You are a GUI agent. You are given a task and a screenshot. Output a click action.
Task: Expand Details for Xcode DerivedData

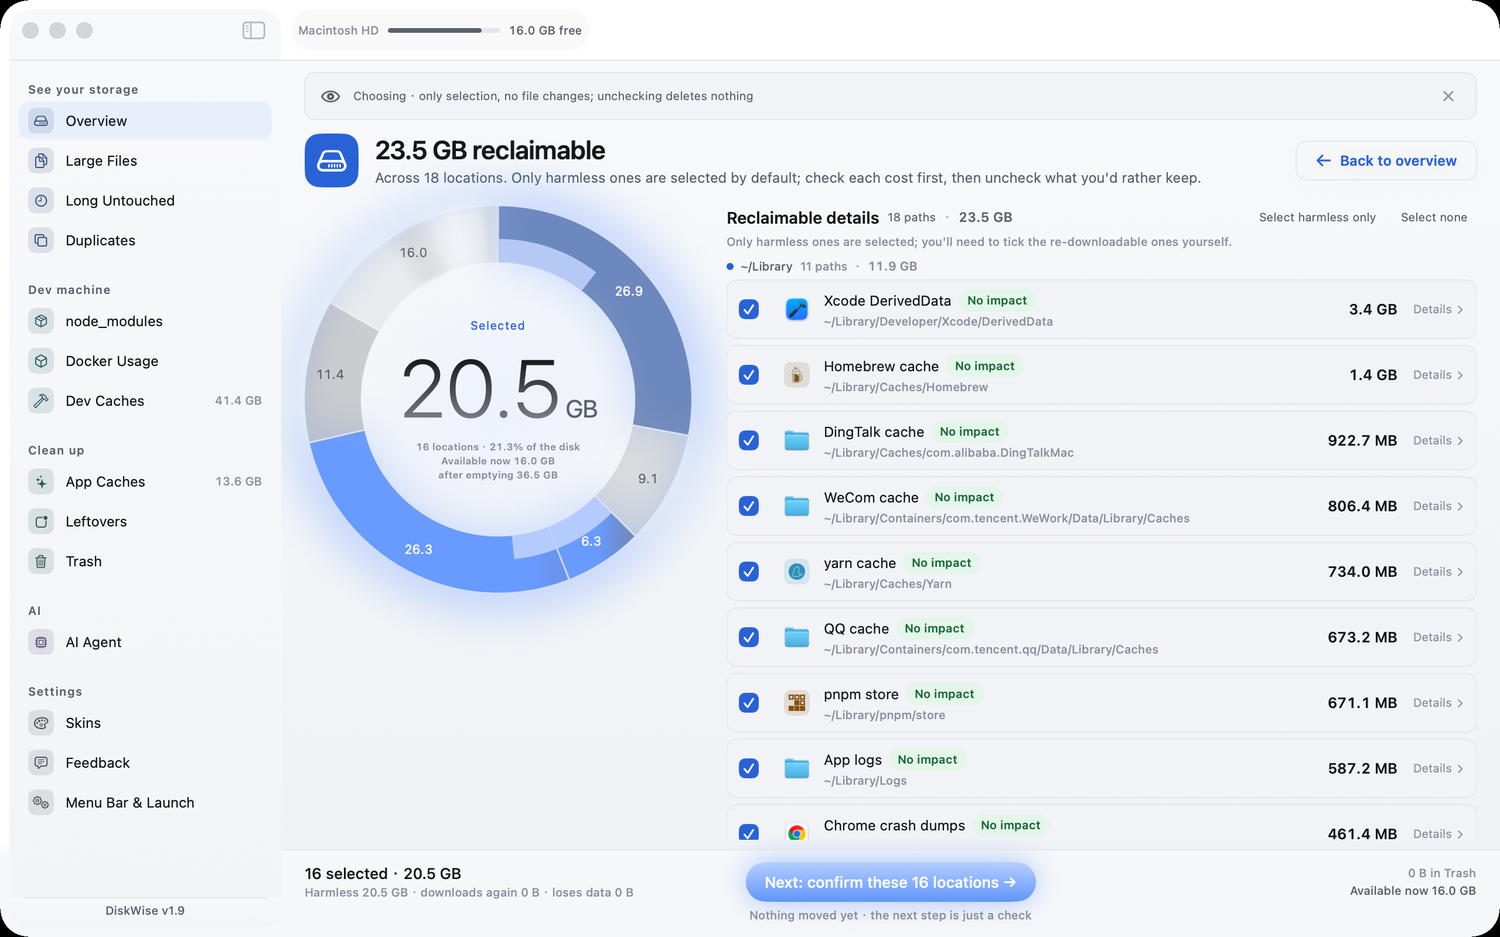coord(1438,309)
